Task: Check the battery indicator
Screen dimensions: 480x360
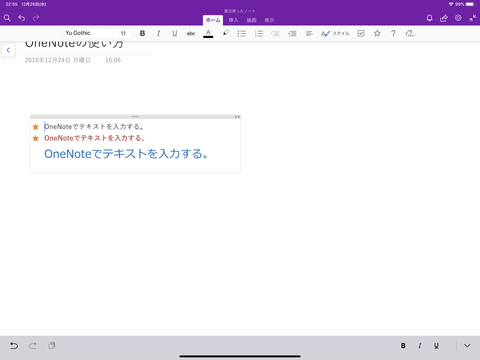Action: (470, 4)
